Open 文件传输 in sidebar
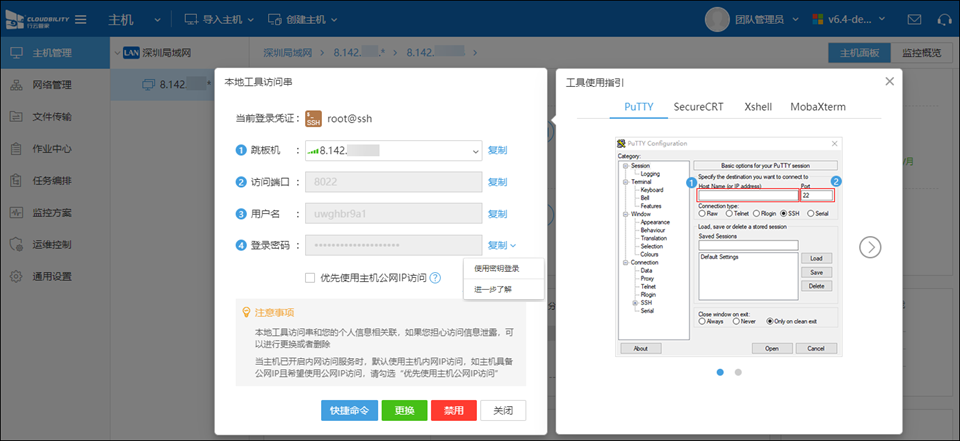Viewport: 960px width, 441px height. [x=51, y=116]
